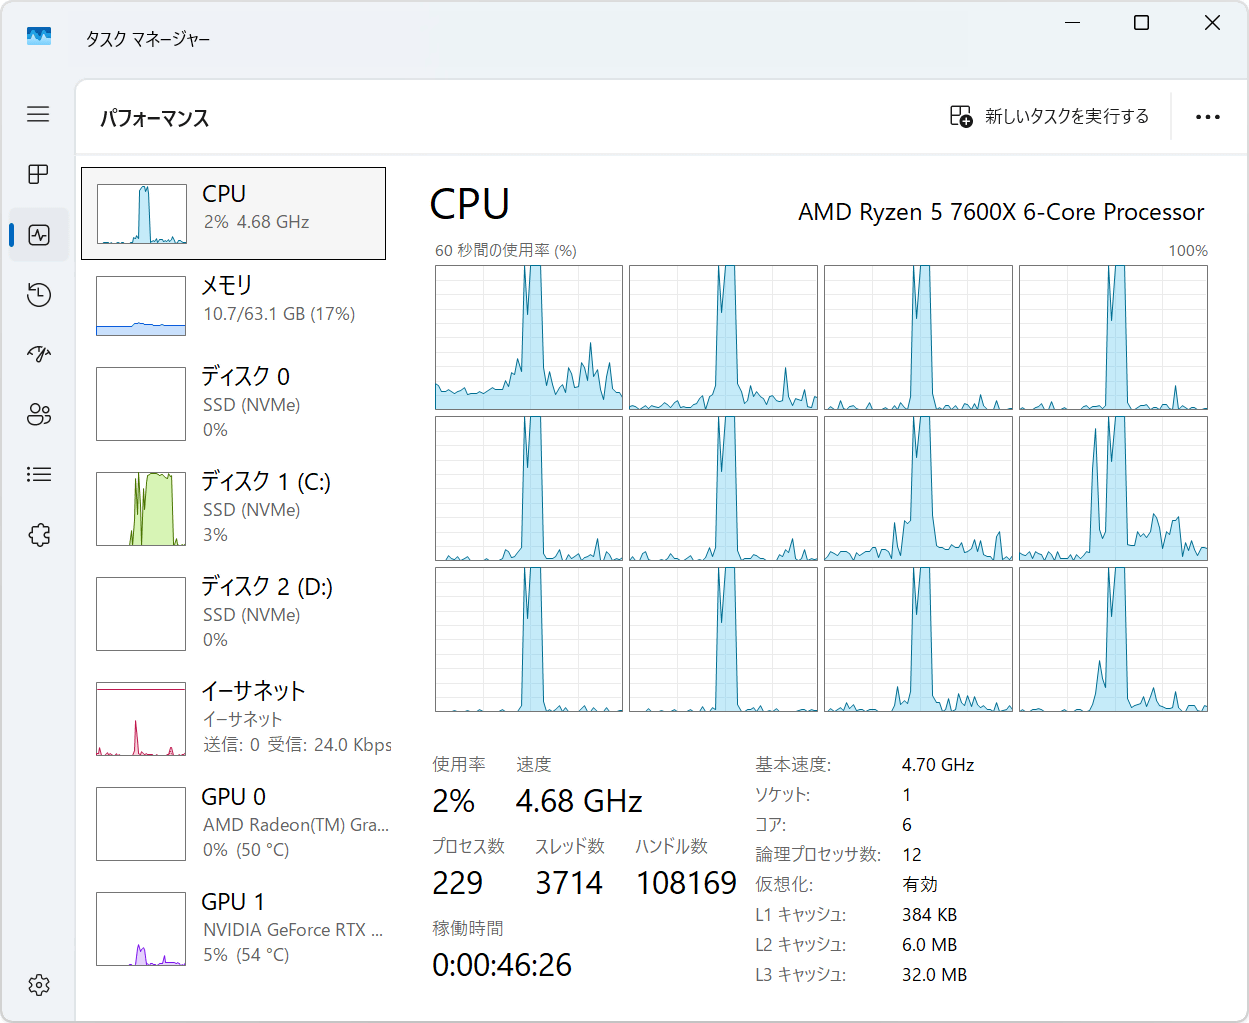Select the イーサネット network entry
The width and height of the screenshot is (1249, 1023).
[x=233, y=718]
